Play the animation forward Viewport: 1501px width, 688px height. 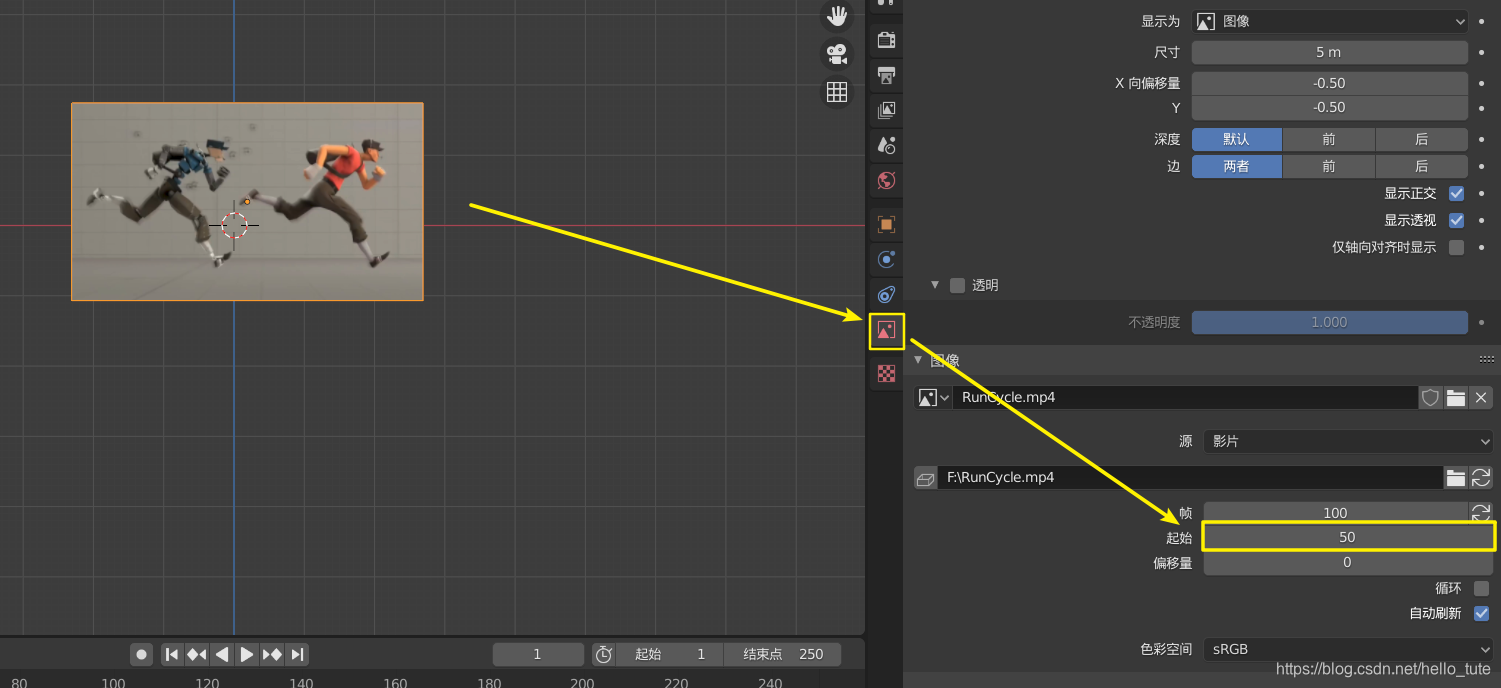coord(247,654)
